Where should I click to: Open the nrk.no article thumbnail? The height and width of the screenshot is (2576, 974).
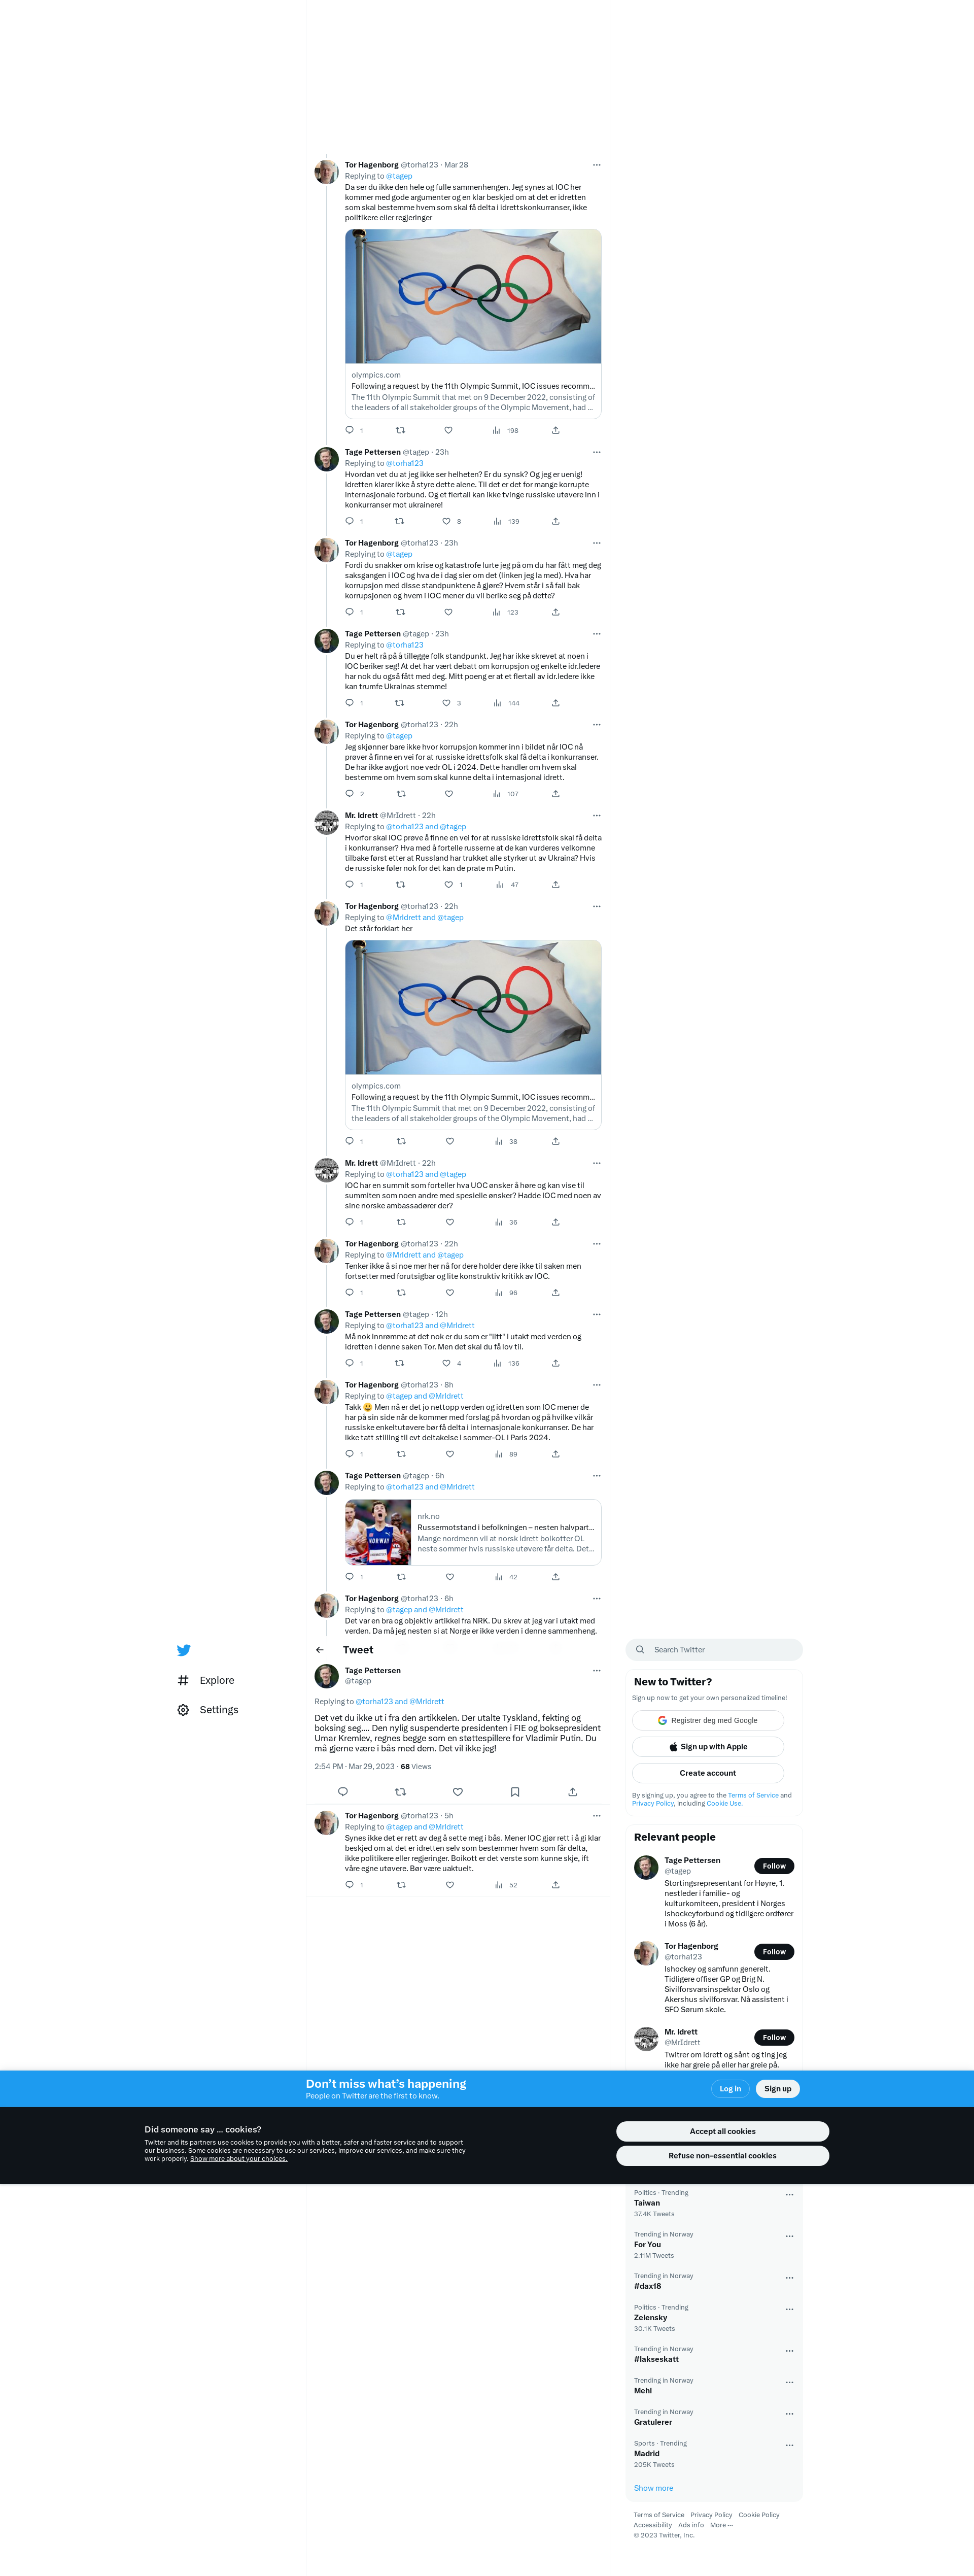coord(378,1532)
